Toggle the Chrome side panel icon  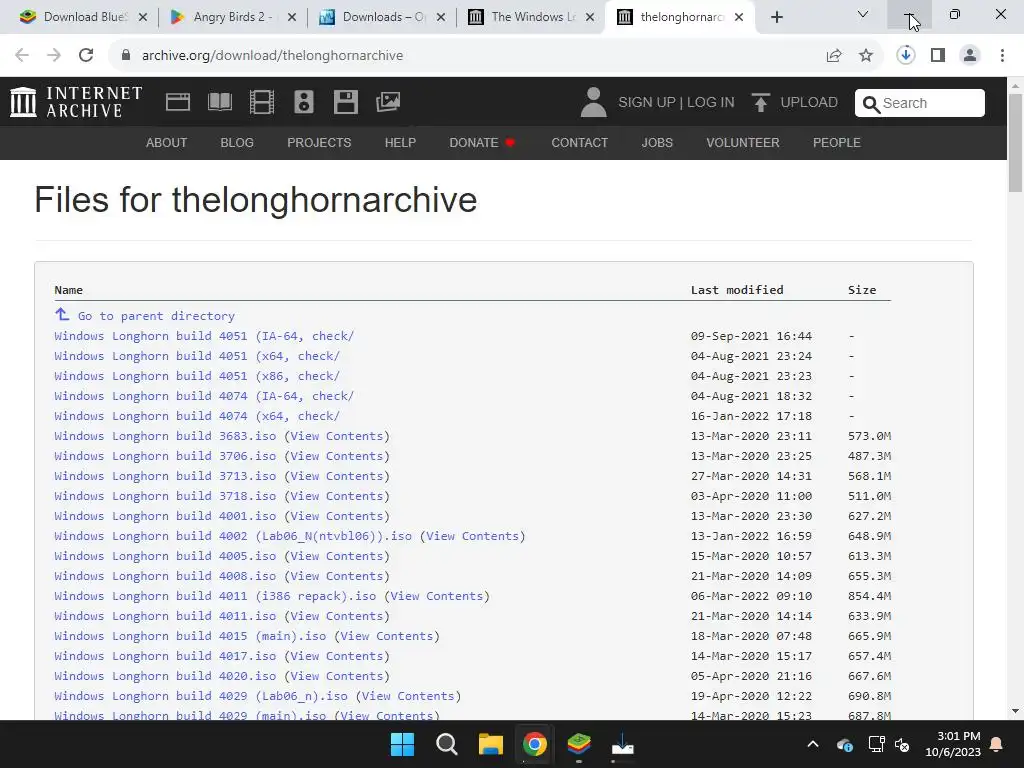point(938,56)
